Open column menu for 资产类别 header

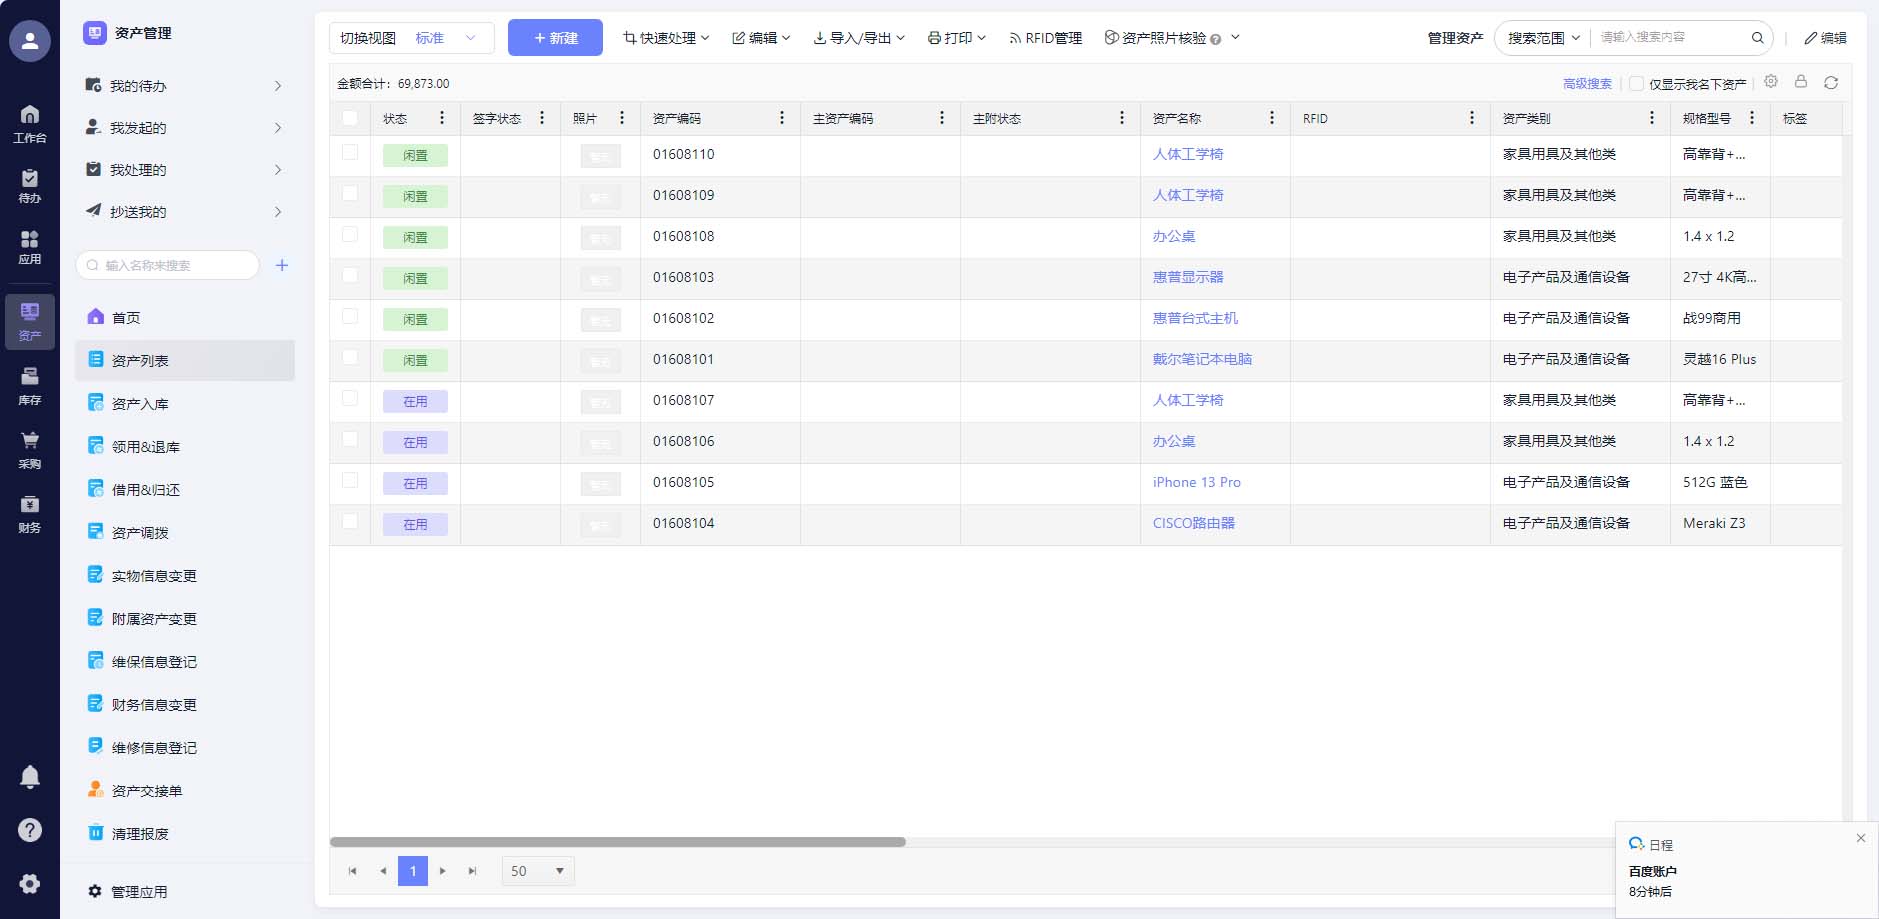point(1652,118)
